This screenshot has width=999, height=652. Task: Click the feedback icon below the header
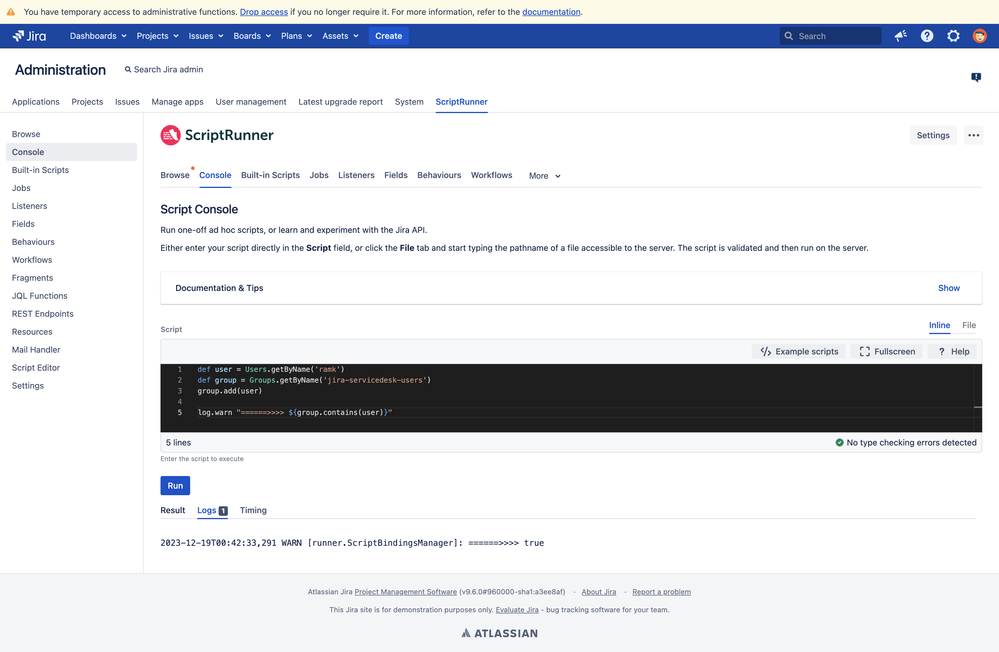[976, 77]
